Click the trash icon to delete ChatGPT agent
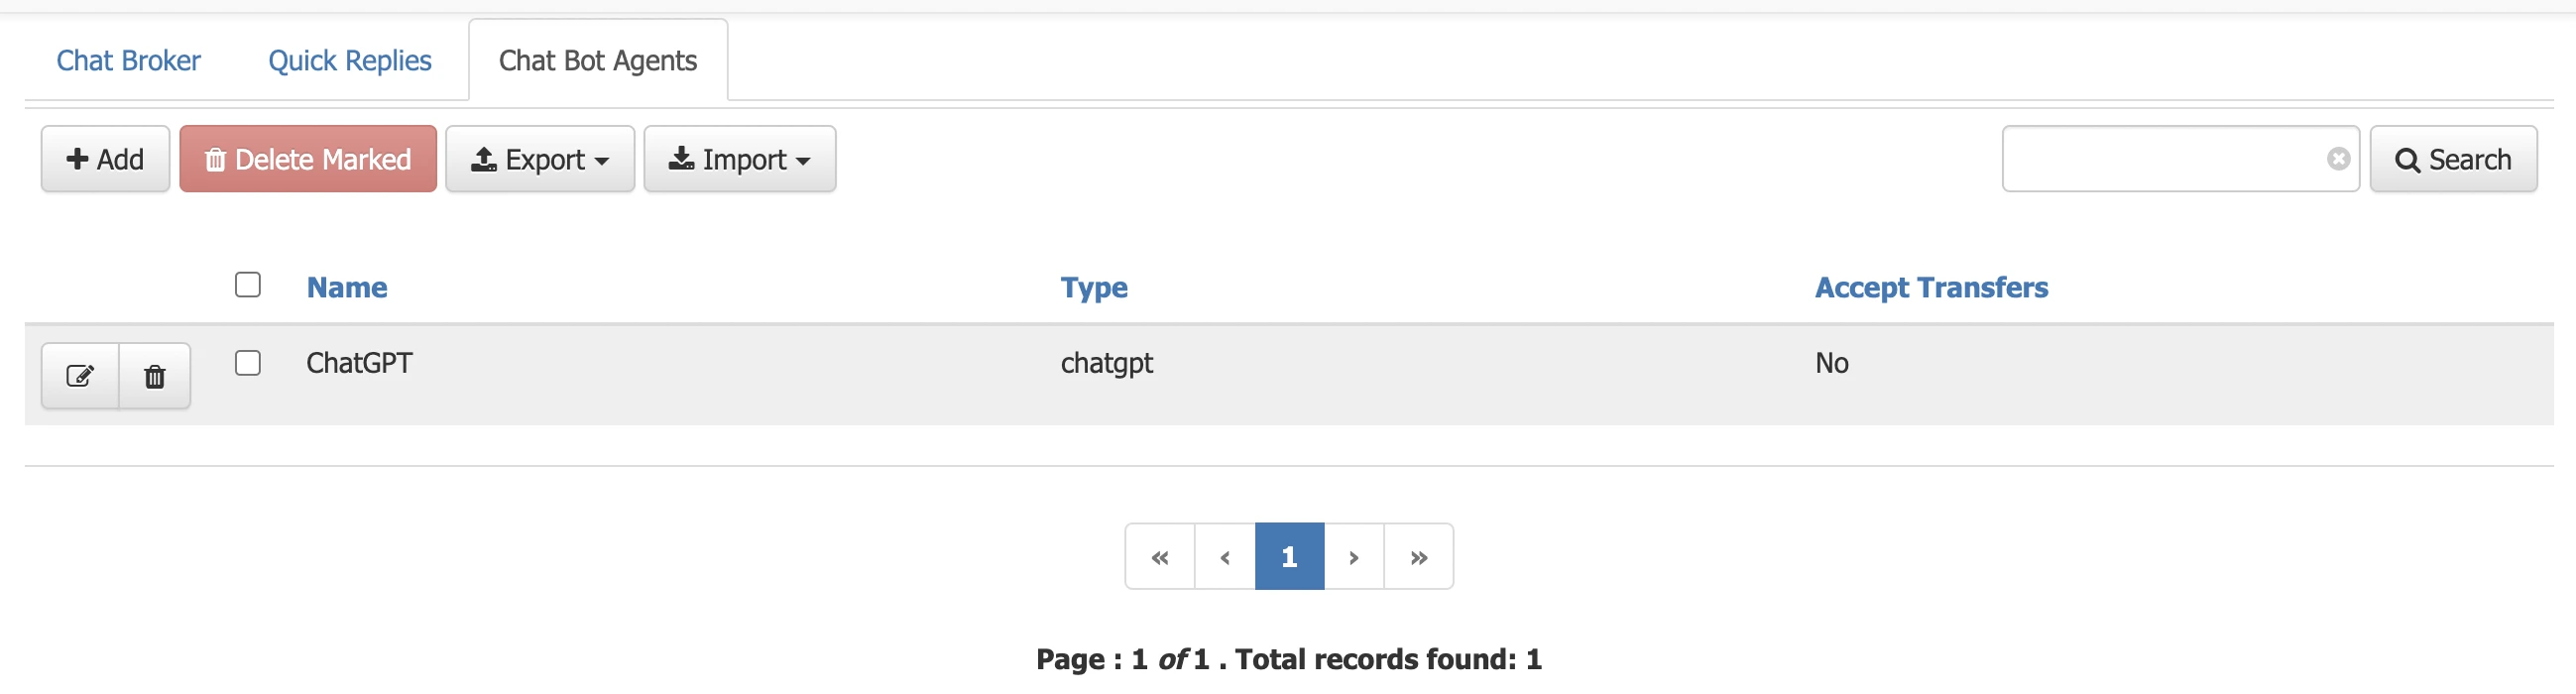The width and height of the screenshot is (2576, 694). coord(154,375)
